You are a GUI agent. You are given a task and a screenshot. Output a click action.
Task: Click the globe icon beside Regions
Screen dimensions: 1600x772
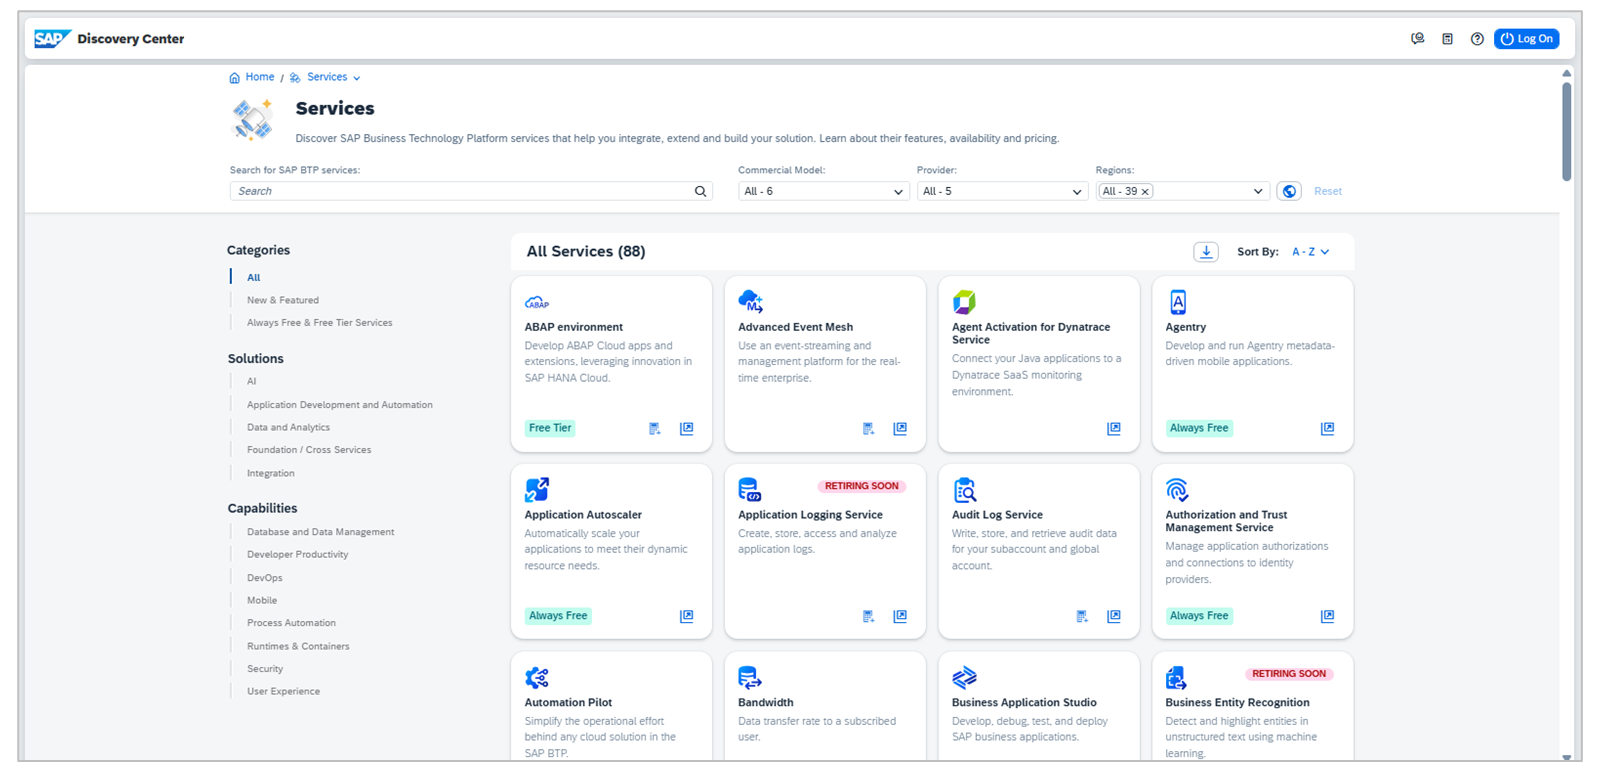1289,191
